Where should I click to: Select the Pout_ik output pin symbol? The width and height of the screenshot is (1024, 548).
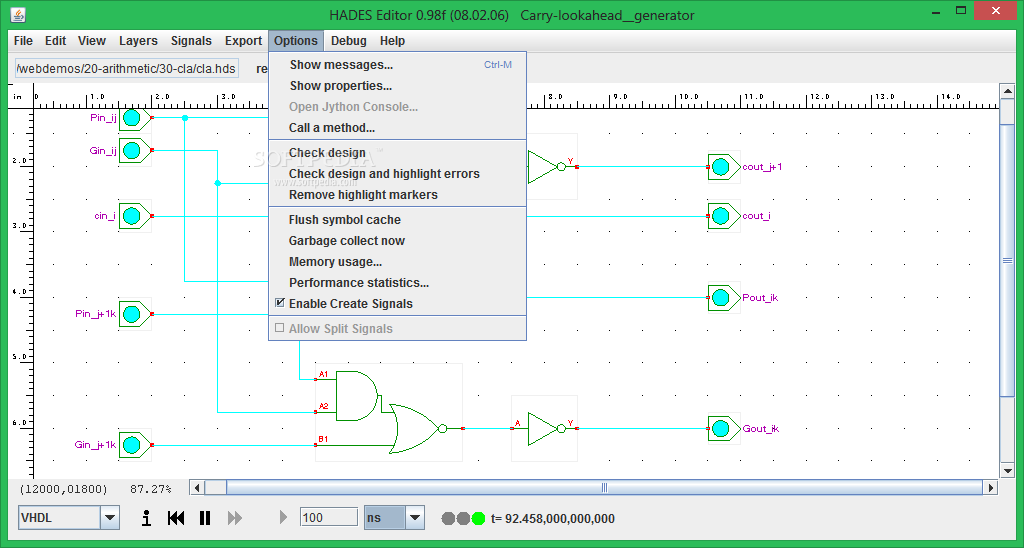point(724,298)
